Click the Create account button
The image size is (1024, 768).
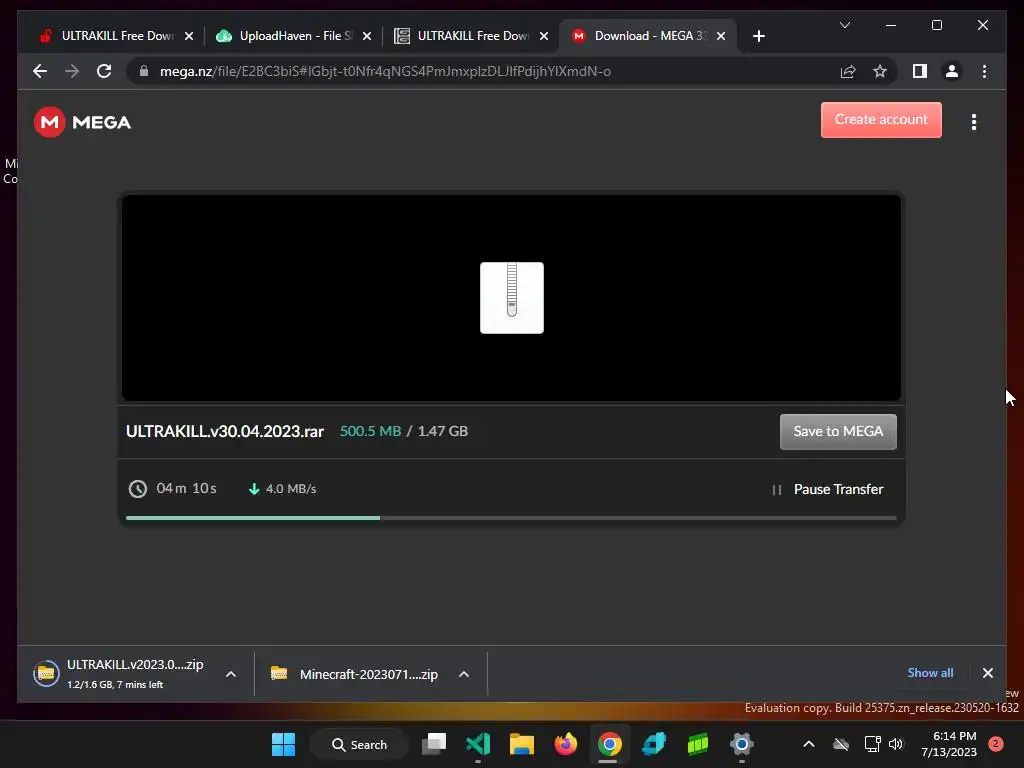[x=881, y=120]
